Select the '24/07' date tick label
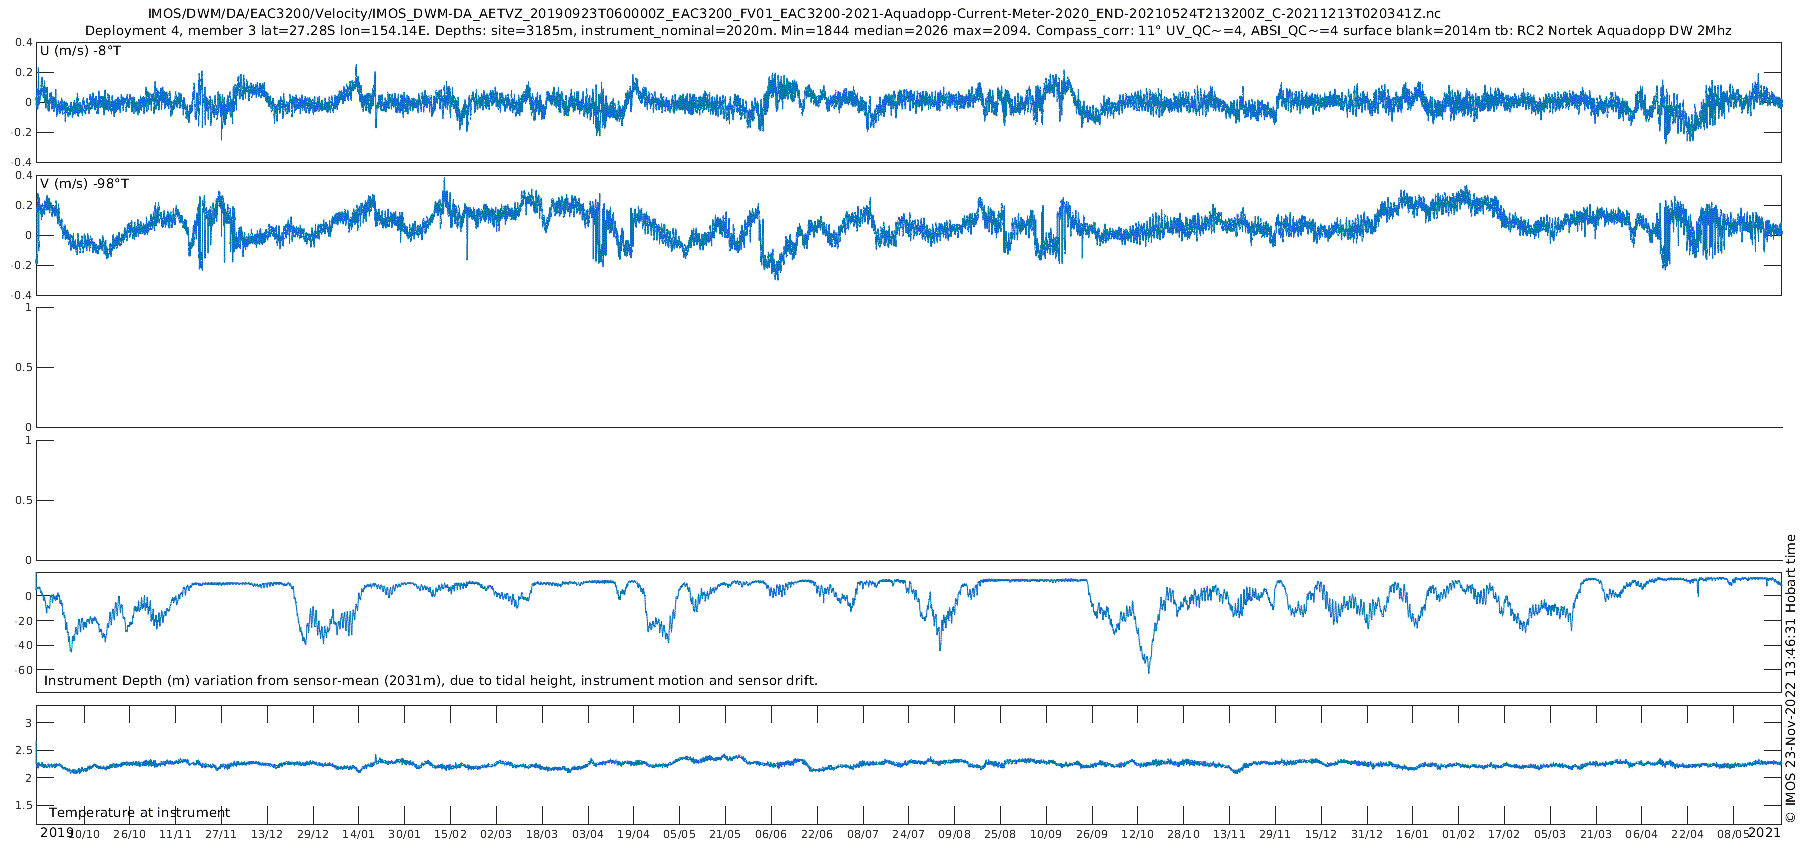This screenshot has width=1800, height=850. [x=909, y=834]
